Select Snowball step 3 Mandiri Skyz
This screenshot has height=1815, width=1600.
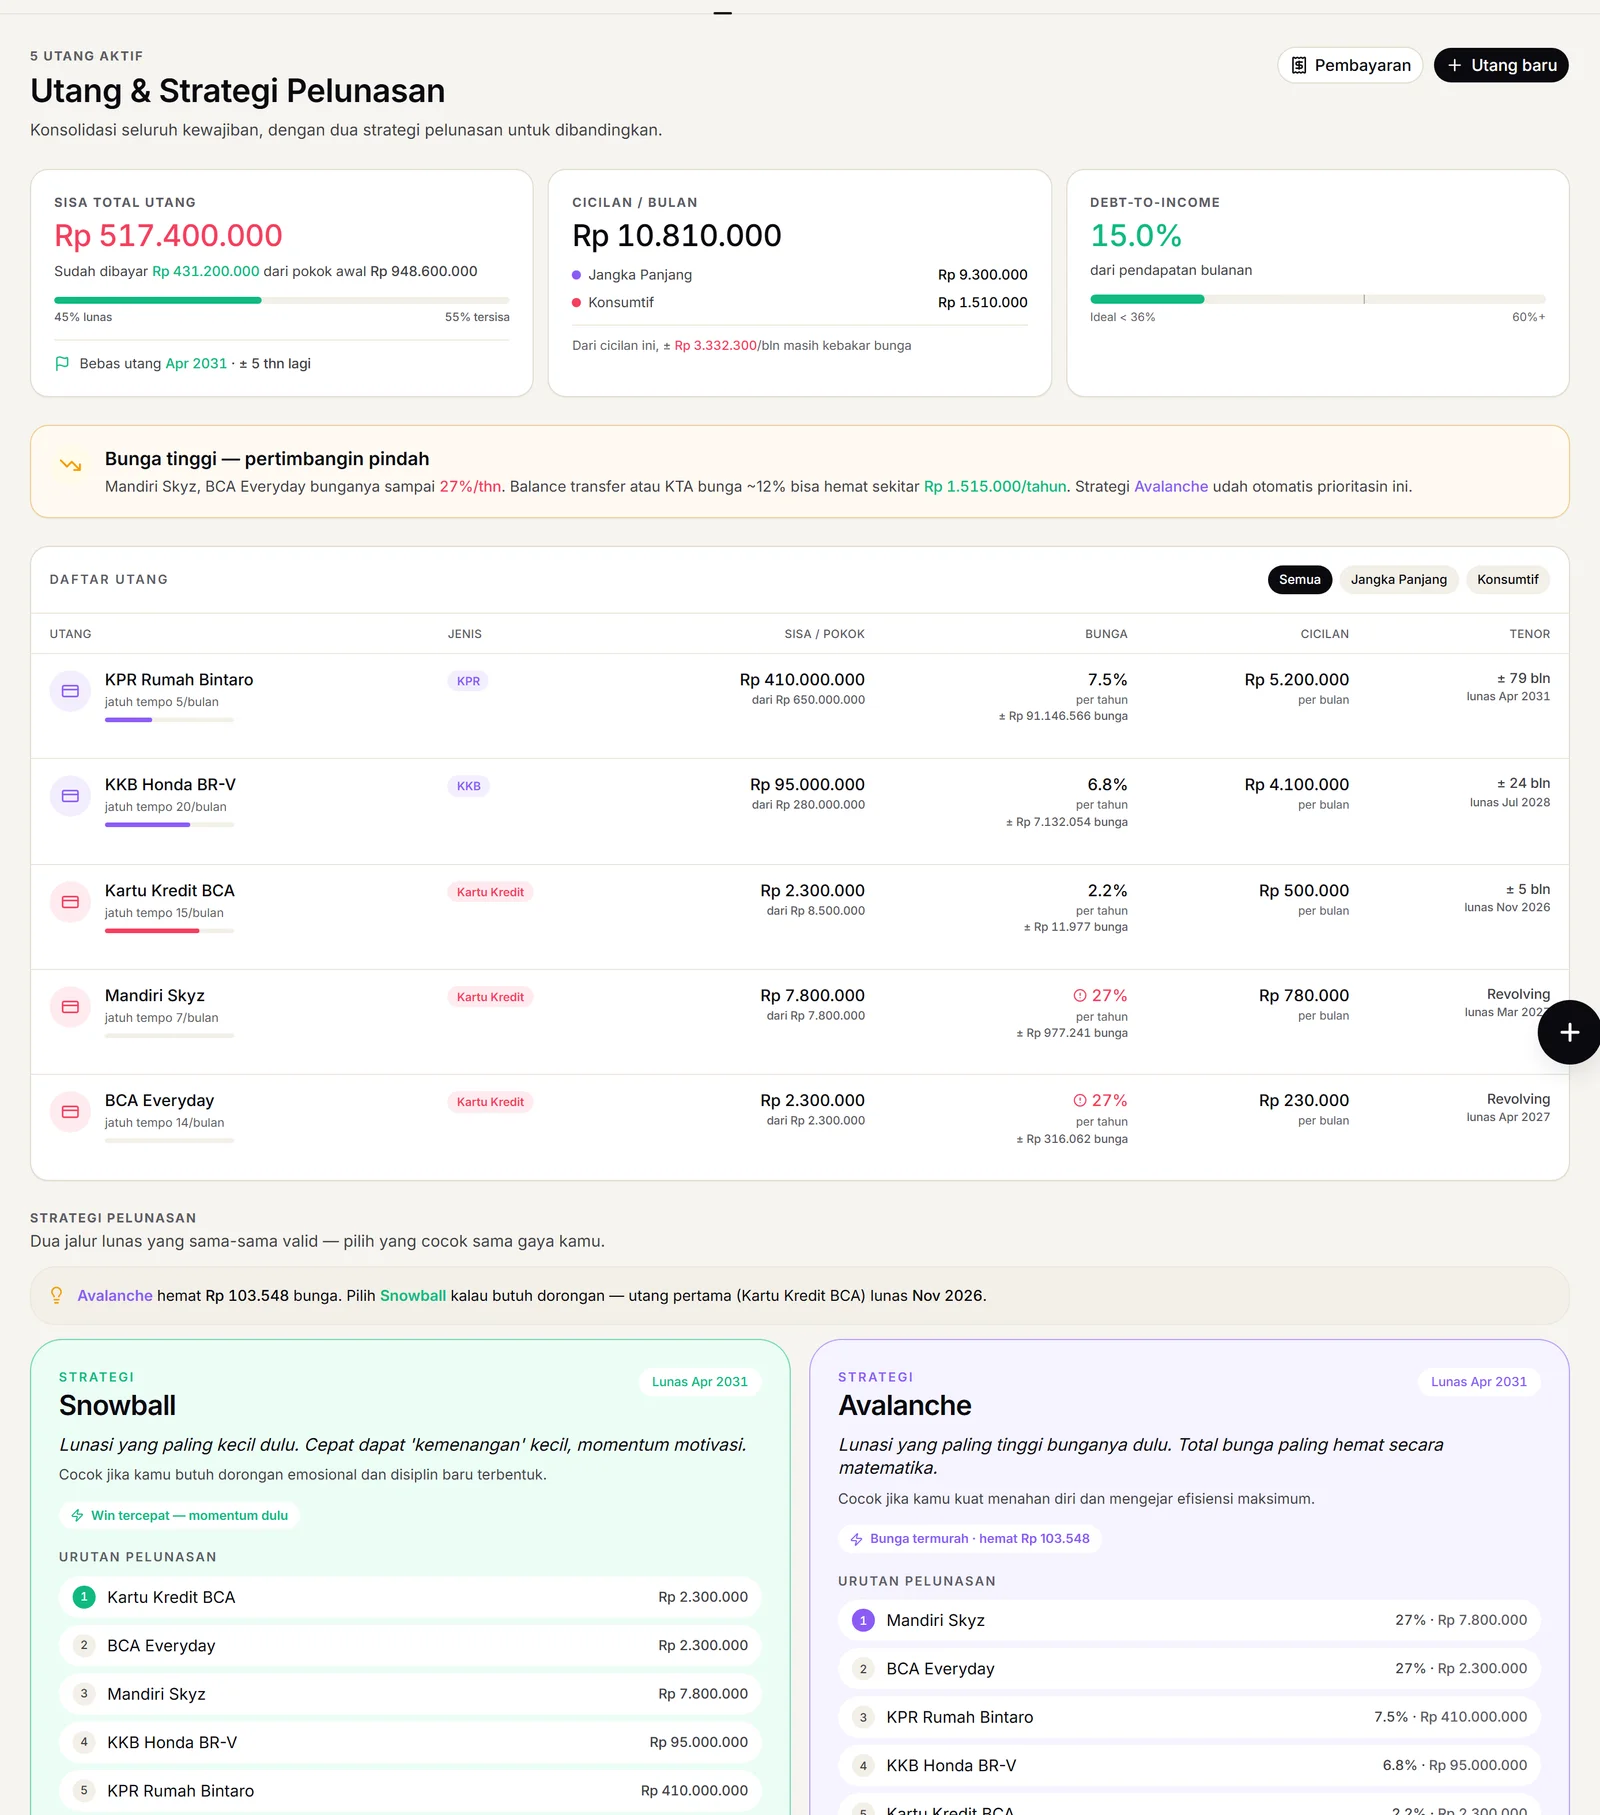tap(410, 1694)
